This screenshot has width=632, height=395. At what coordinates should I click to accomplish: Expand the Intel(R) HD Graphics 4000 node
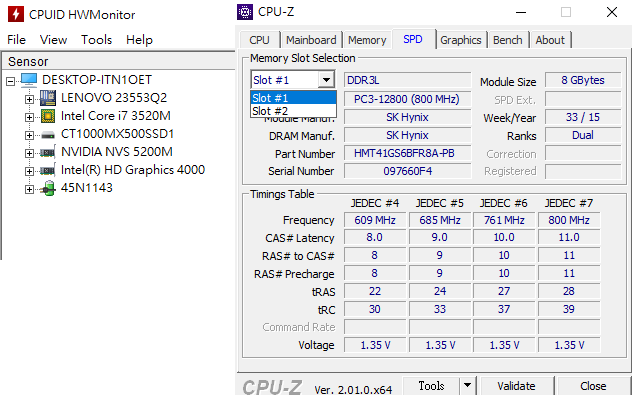pyautogui.click(x=29, y=171)
